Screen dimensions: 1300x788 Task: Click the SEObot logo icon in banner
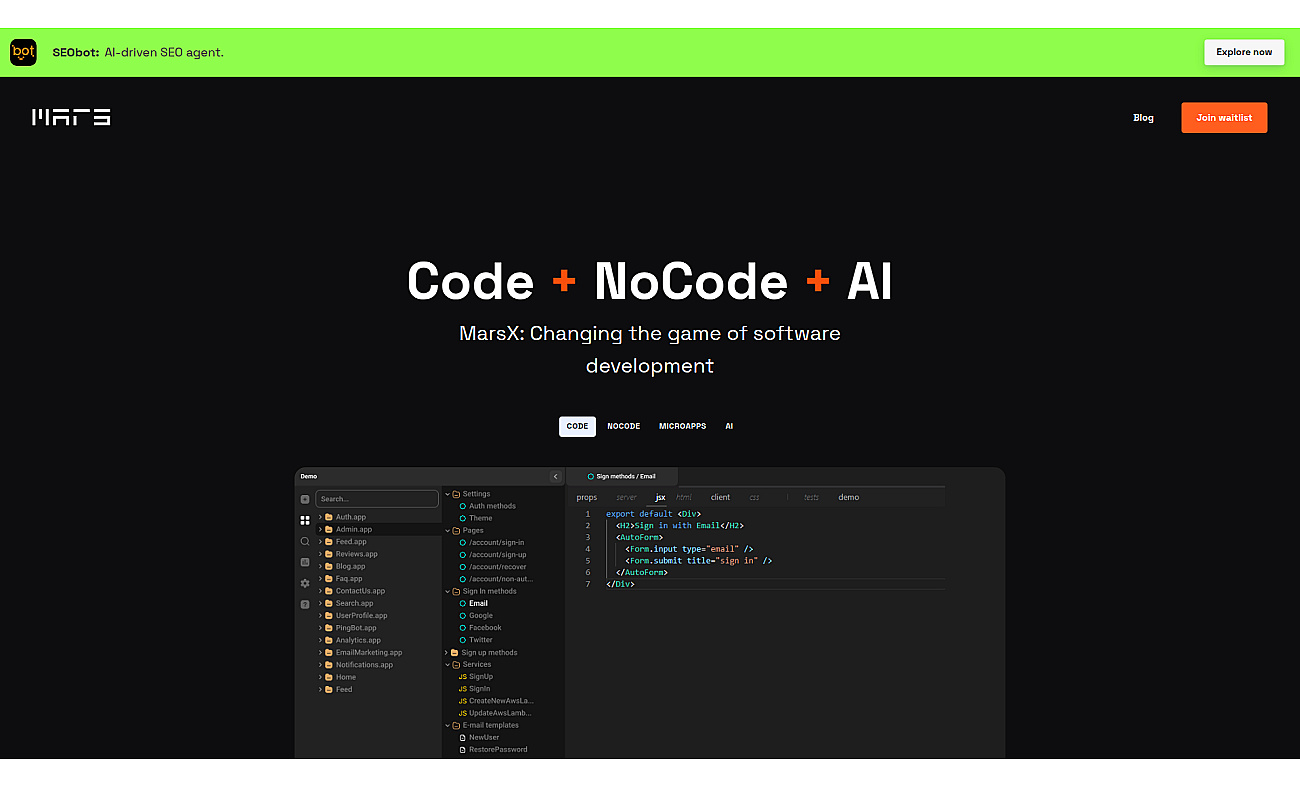point(23,52)
